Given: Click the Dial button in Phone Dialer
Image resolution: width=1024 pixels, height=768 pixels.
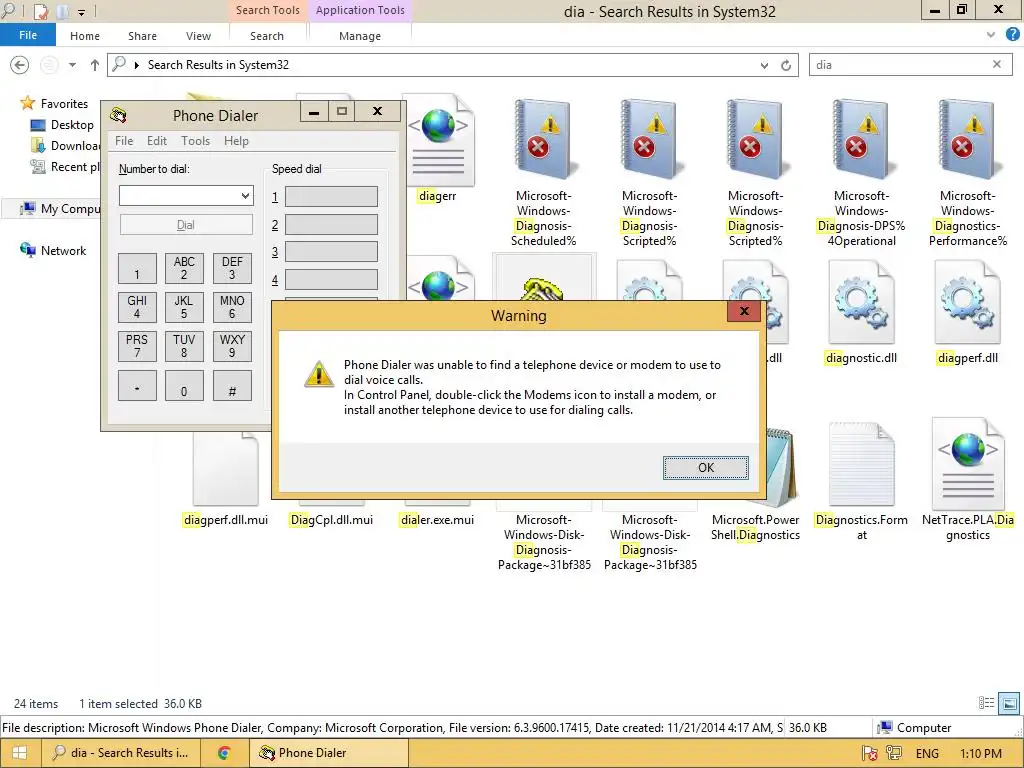Looking at the screenshot, I should (x=186, y=225).
